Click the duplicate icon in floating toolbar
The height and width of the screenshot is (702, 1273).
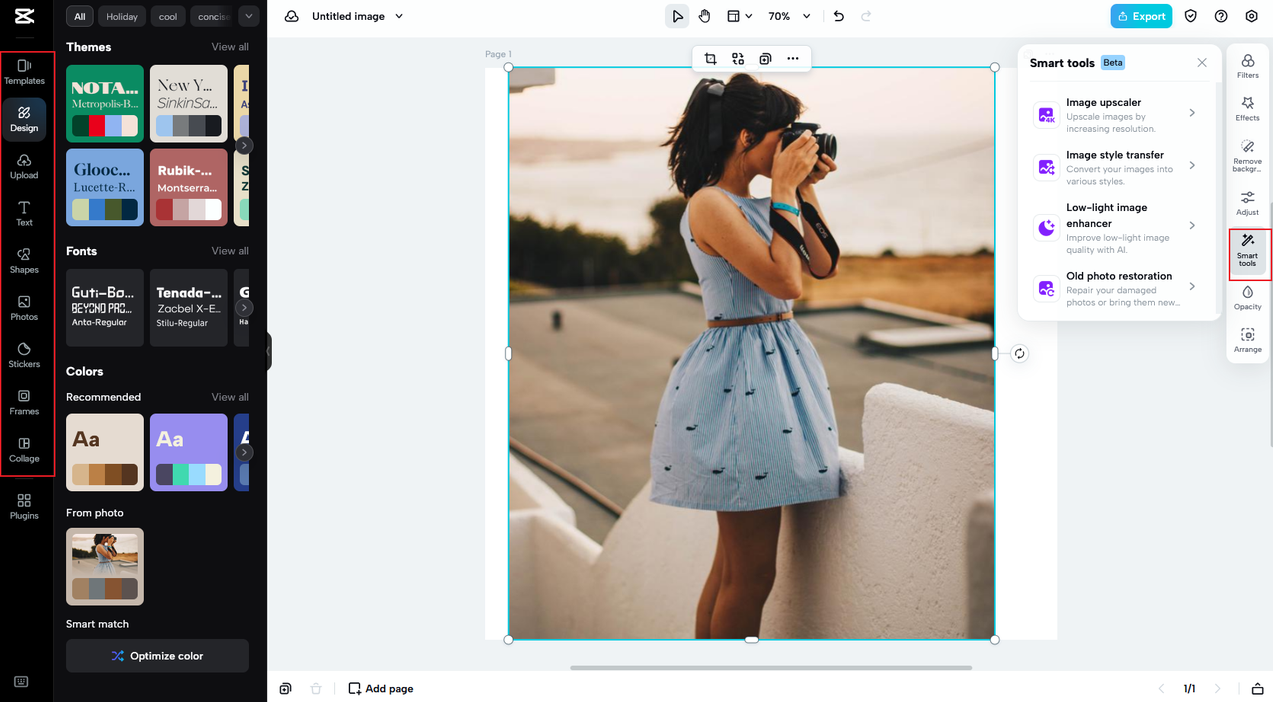point(765,59)
